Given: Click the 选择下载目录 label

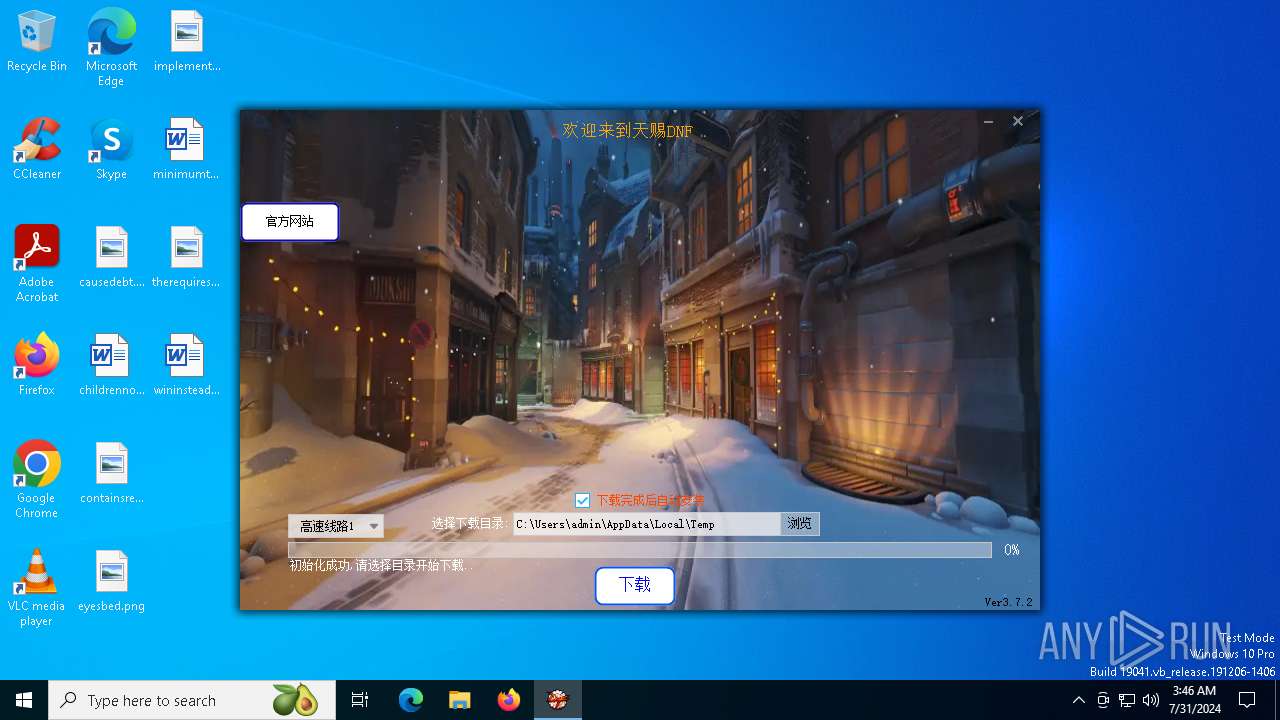Looking at the screenshot, I should (x=469, y=523).
